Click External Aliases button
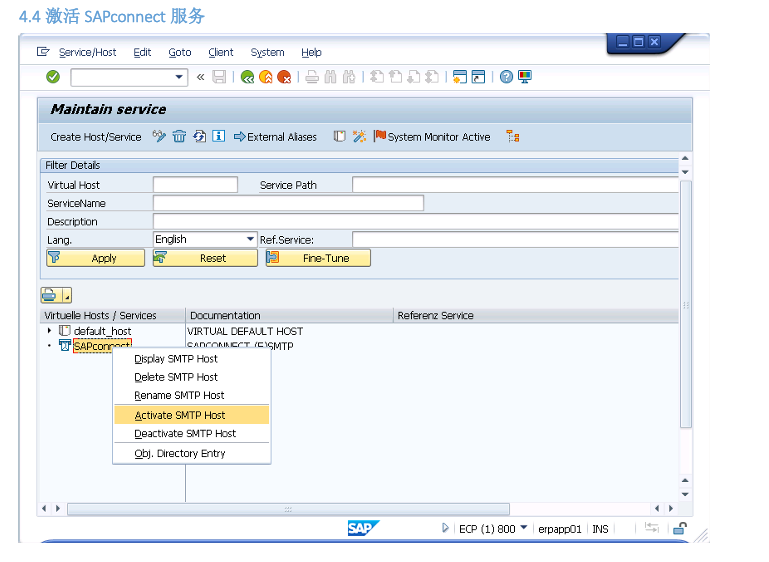769x562 pixels. pos(275,137)
